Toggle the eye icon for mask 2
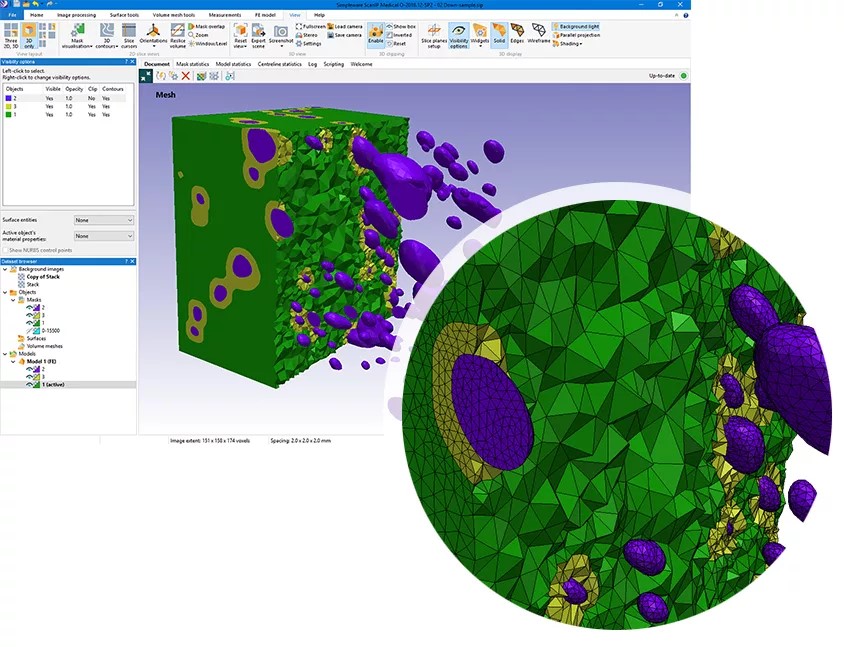This screenshot has width=850, height=647. [30, 307]
